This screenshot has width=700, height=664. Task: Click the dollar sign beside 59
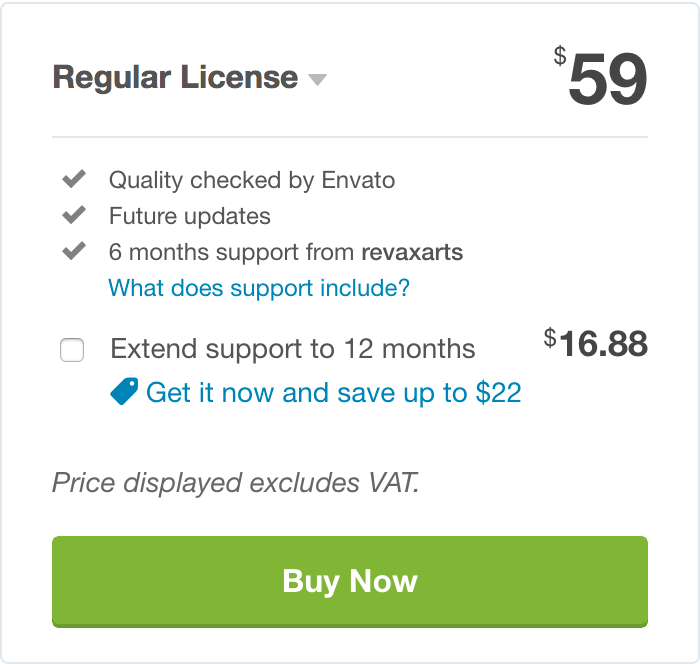[560, 56]
